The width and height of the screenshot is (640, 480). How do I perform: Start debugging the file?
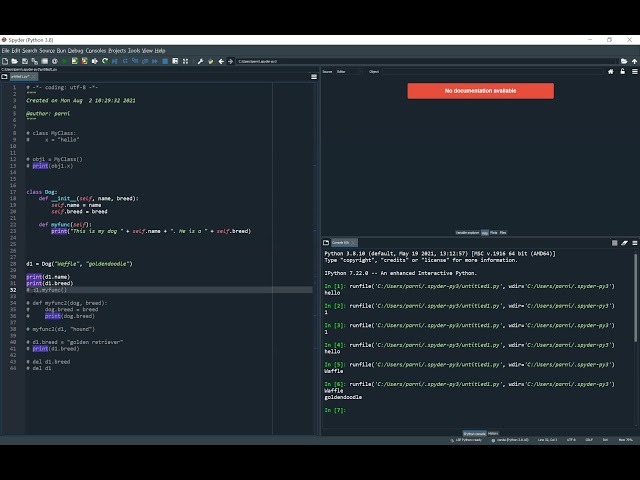[115, 61]
